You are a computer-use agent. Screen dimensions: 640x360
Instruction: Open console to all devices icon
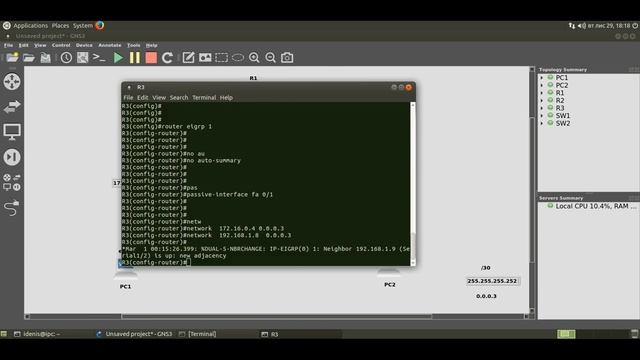[x=99, y=58]
